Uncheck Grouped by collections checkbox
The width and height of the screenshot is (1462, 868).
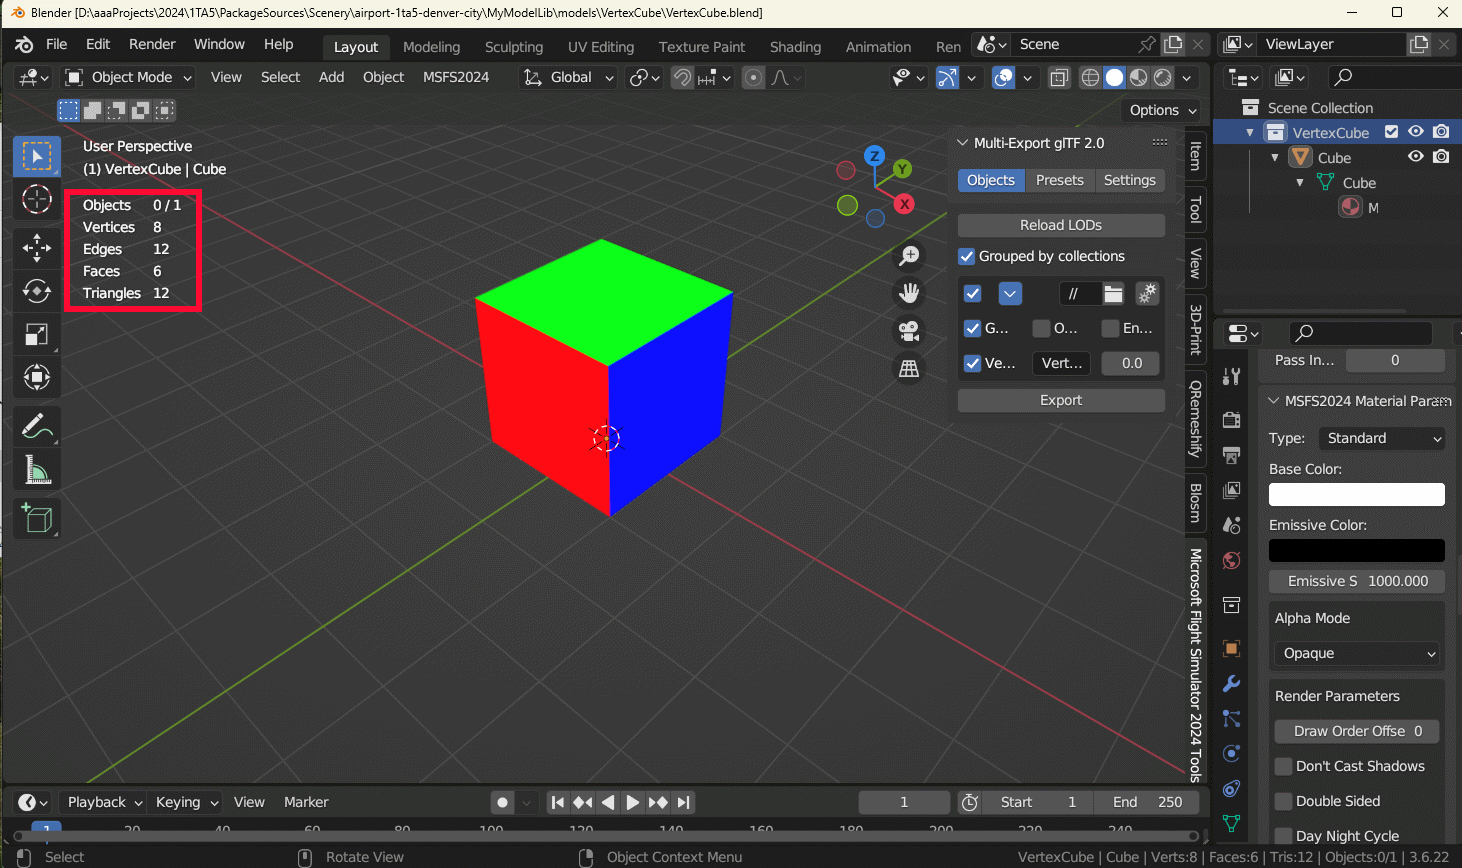(967, 257)
